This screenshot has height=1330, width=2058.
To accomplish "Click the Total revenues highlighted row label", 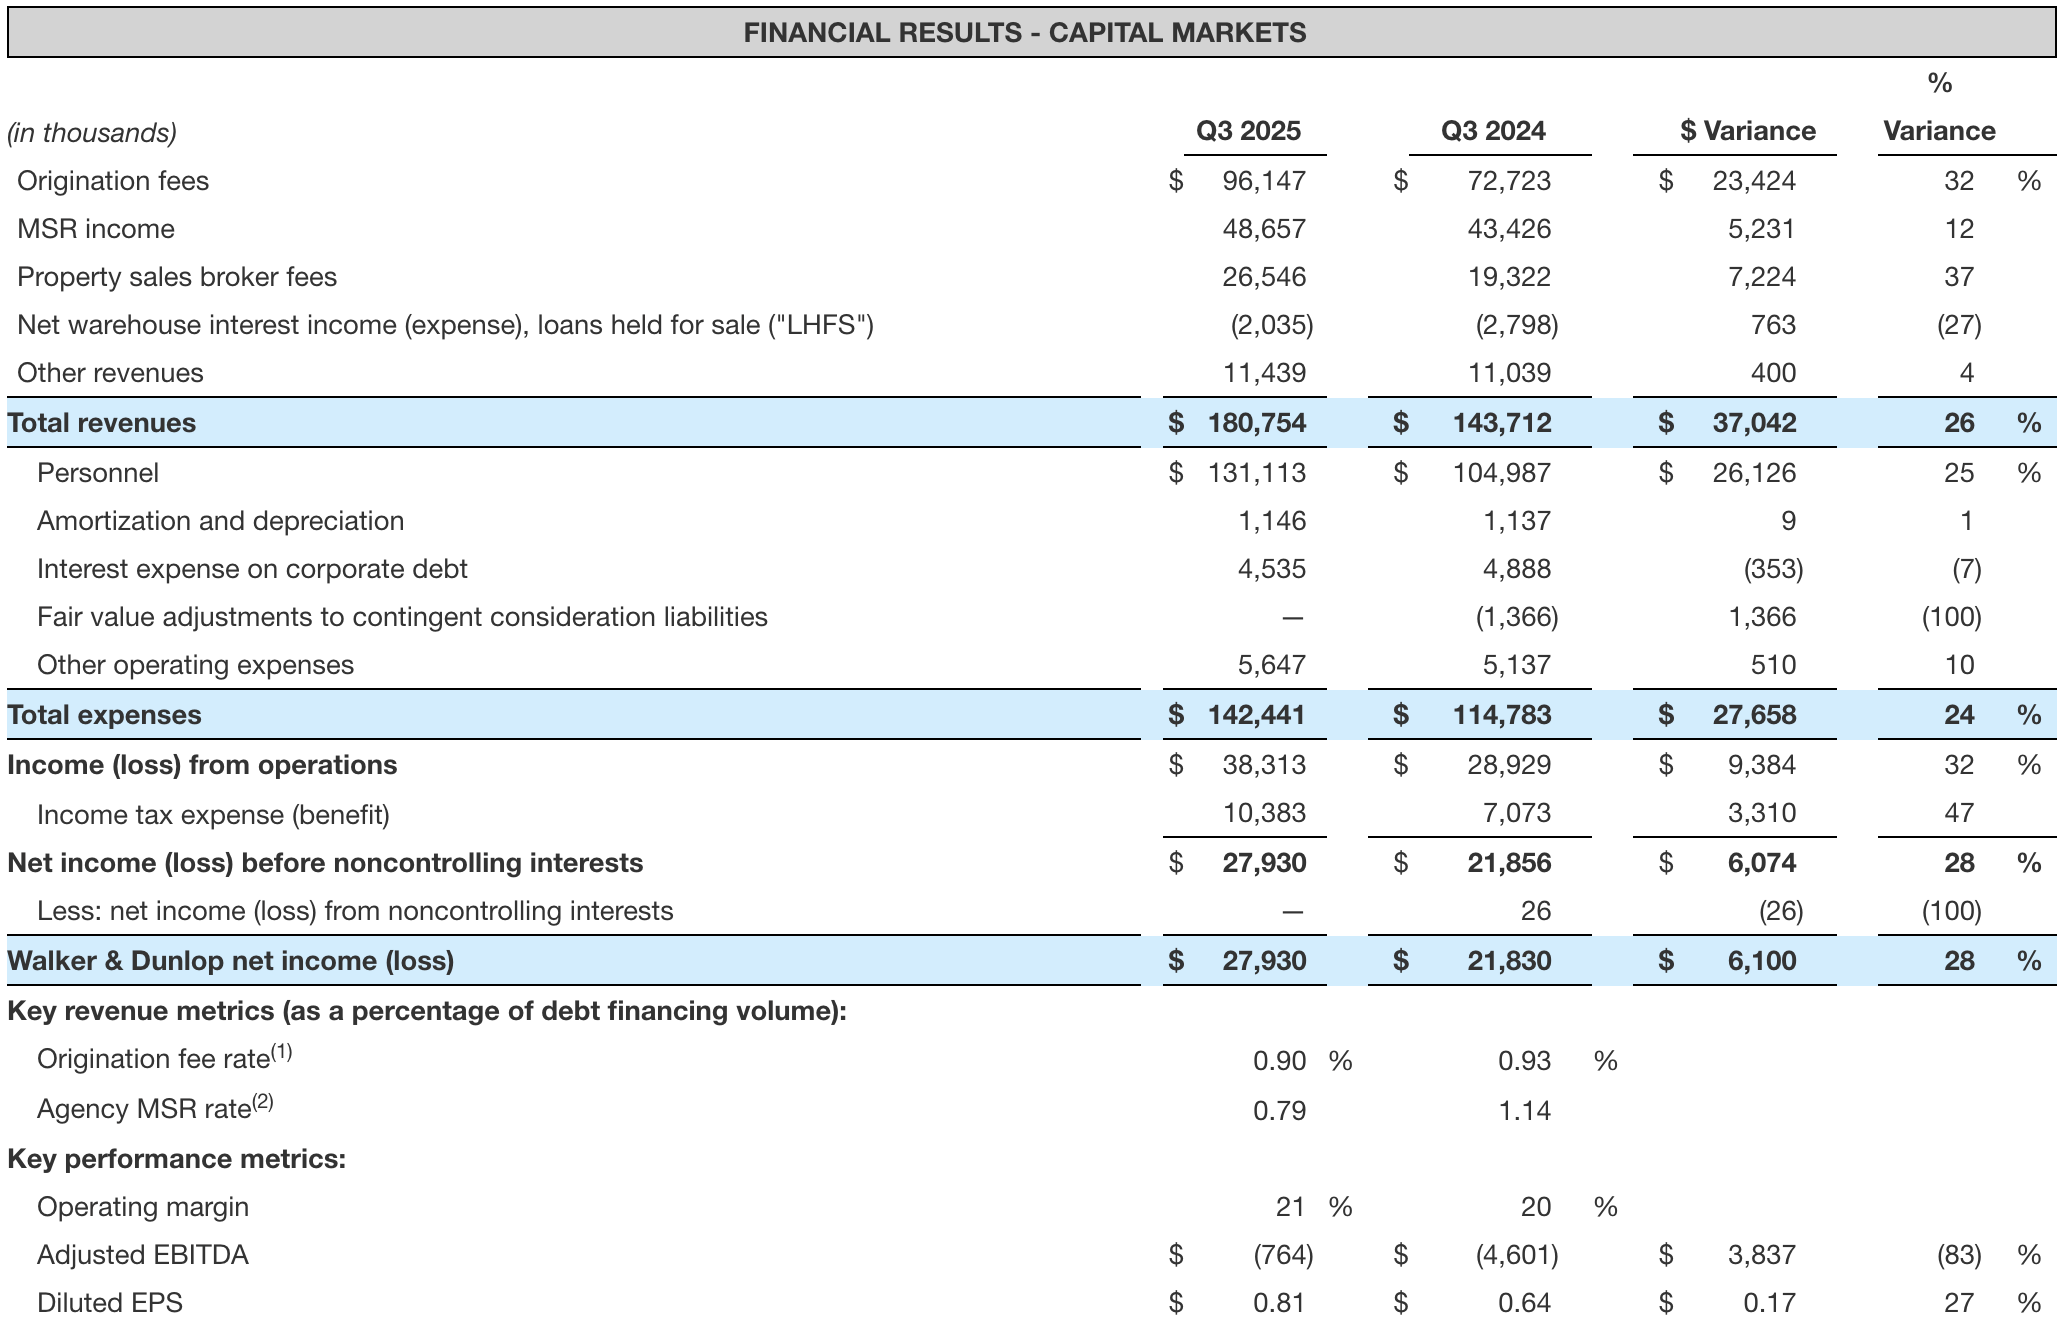I will [x=101, y=423].
